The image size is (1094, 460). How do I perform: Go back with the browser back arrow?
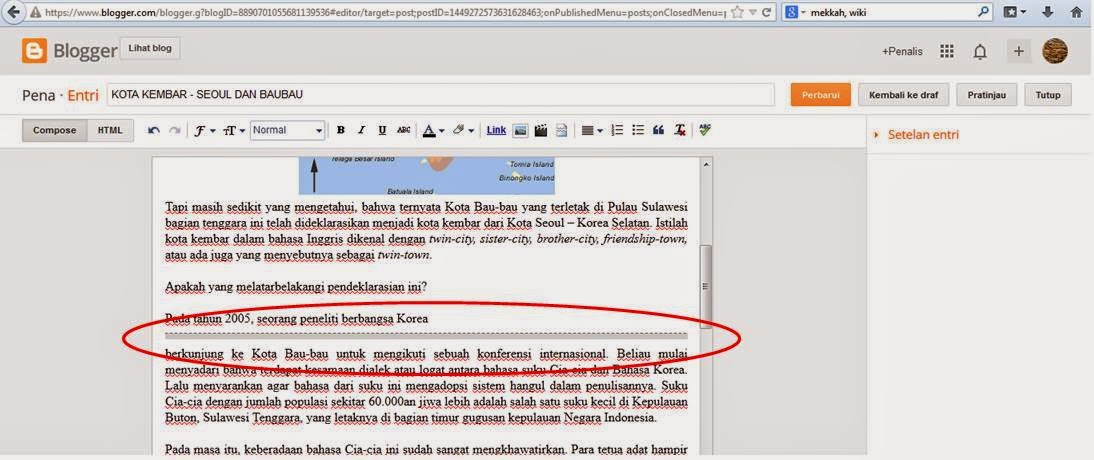tap(13, 13)
